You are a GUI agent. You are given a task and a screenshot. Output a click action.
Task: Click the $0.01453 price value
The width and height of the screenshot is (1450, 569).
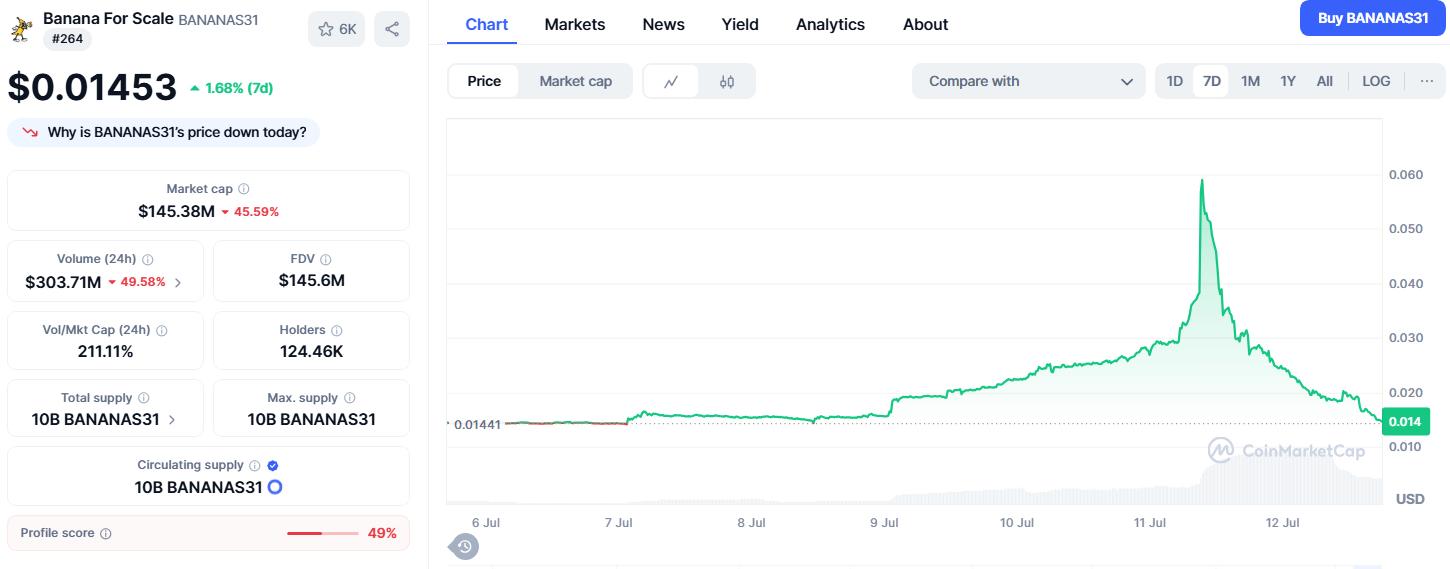pyautogui.click(x=92, y=88)
